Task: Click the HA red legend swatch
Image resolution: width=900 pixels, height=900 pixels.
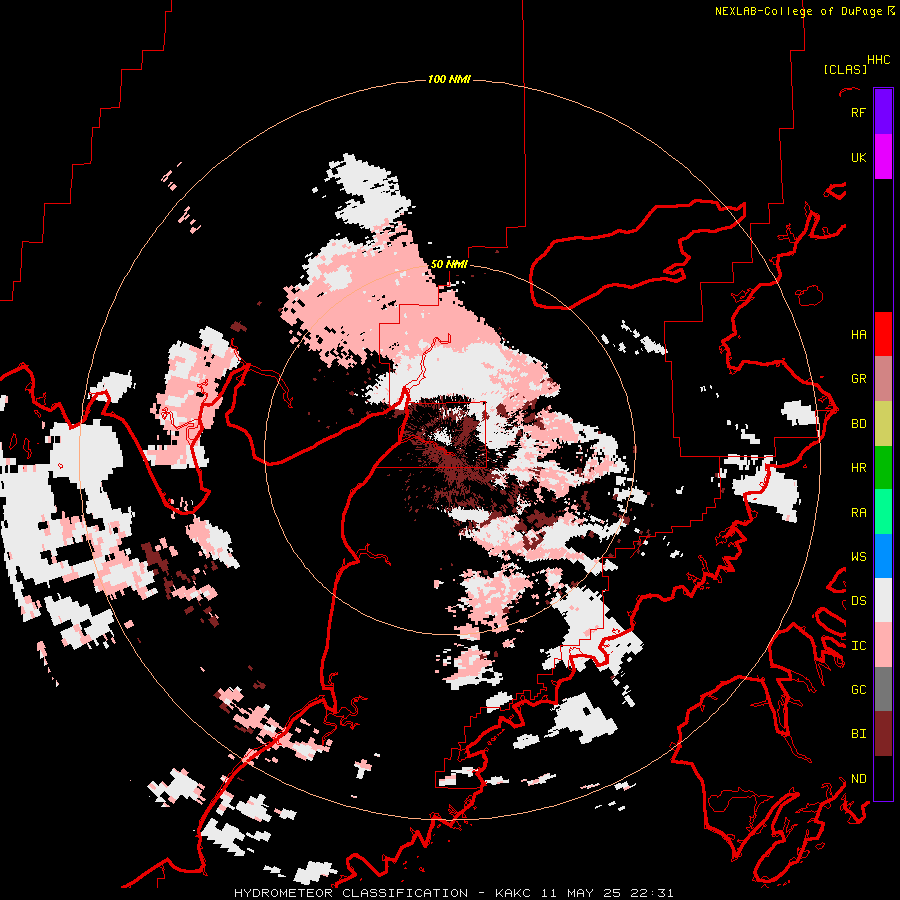Action: [883, 334]
